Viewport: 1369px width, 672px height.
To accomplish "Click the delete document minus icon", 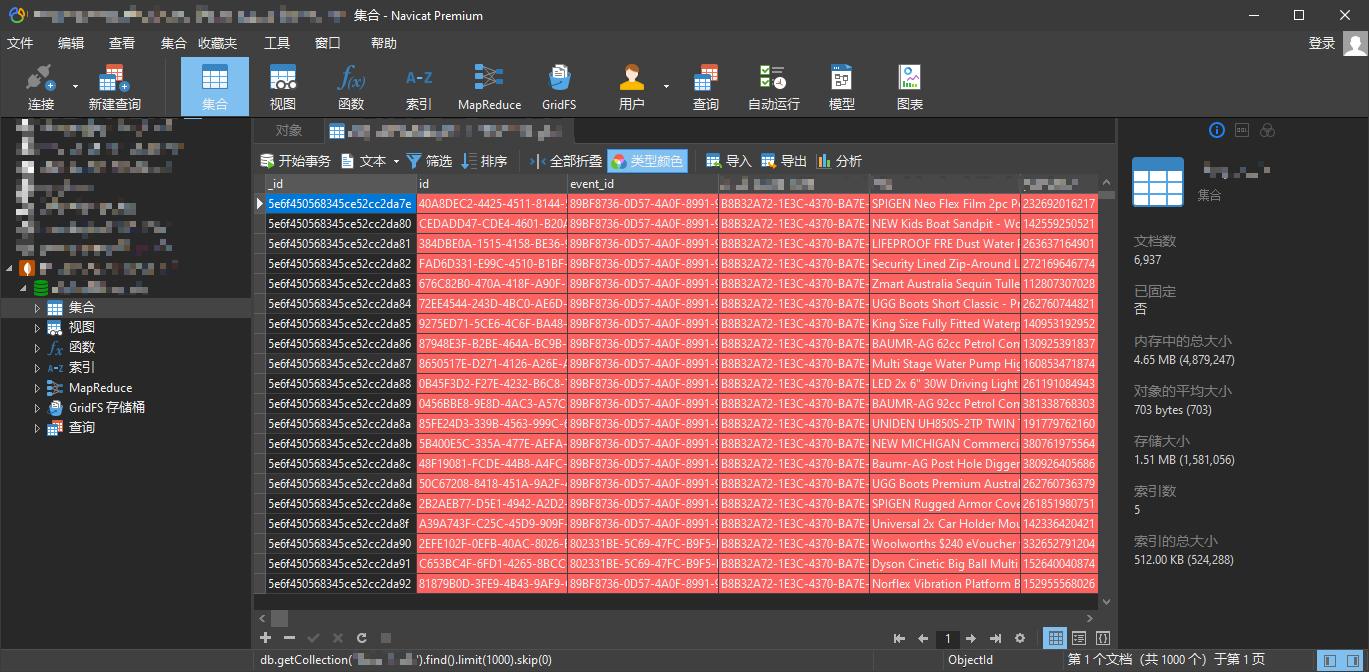I will coord(289,638).
